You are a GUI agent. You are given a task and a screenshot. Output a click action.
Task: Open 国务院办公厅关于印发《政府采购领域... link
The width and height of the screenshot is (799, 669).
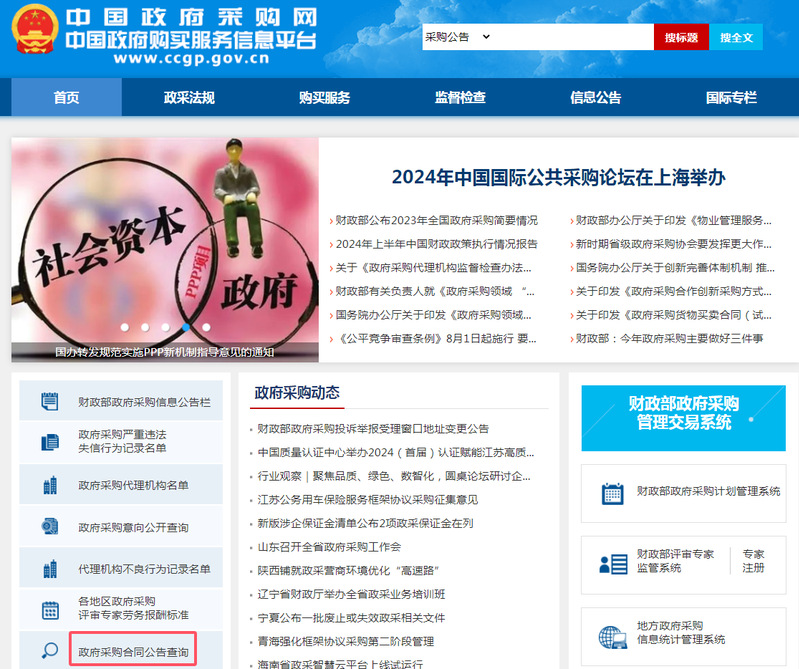pyautogui.click(x=433, y=315)
